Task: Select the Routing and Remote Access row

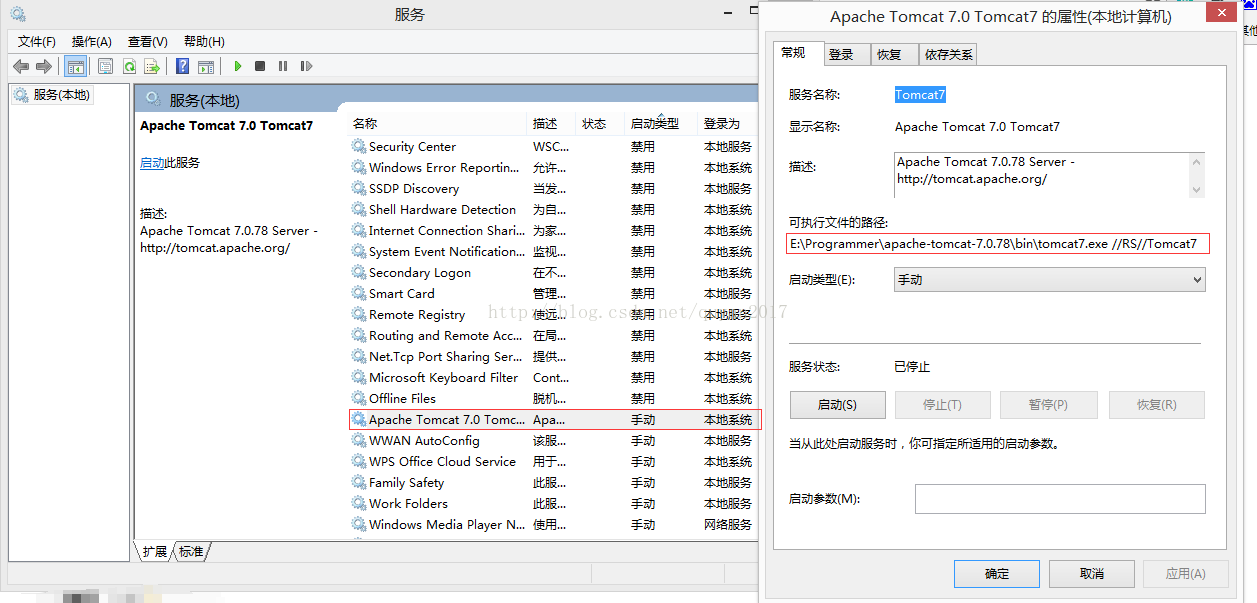Action: pos(555,335)
